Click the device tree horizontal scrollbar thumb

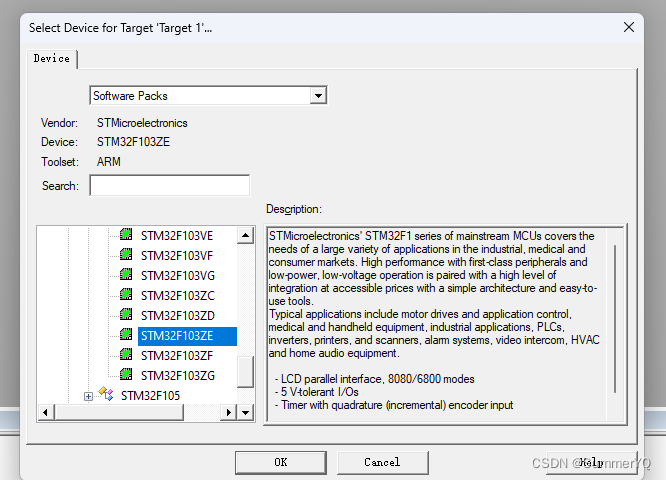tap(119, 412)
